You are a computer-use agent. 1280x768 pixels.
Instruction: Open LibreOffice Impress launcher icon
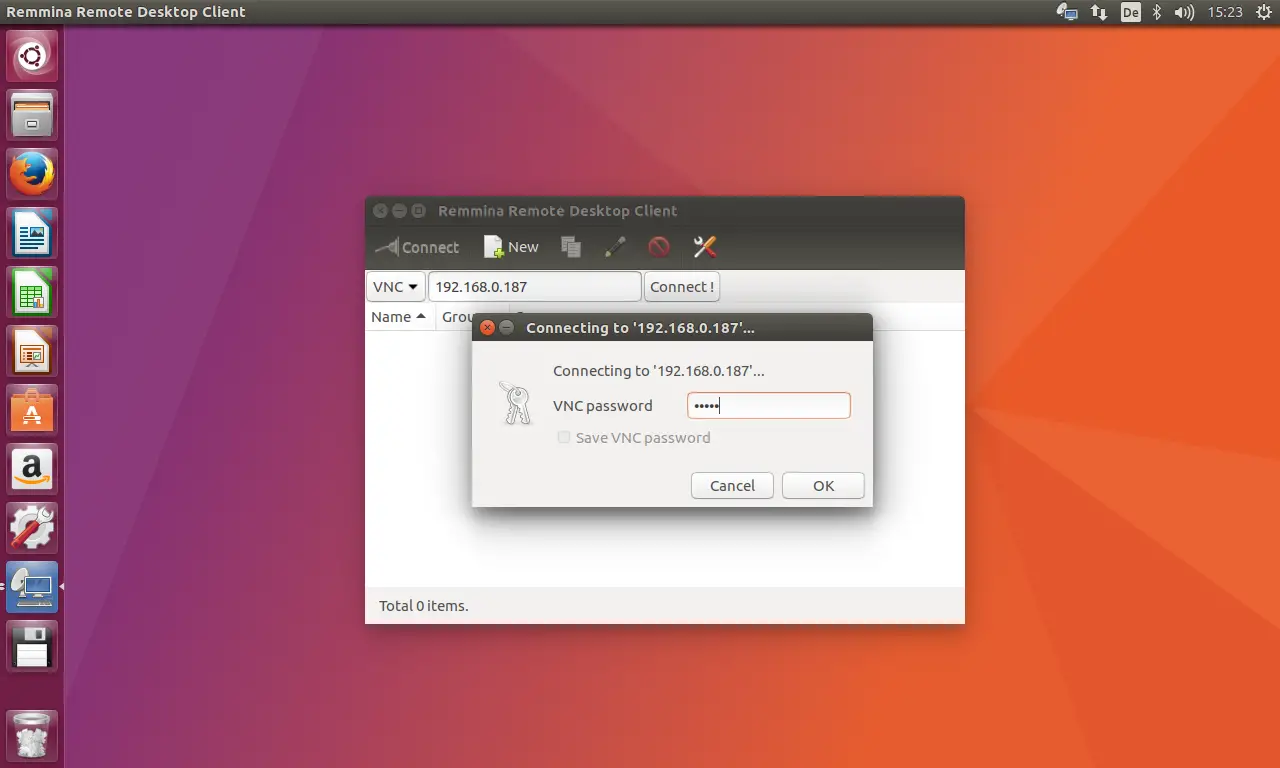32,351
